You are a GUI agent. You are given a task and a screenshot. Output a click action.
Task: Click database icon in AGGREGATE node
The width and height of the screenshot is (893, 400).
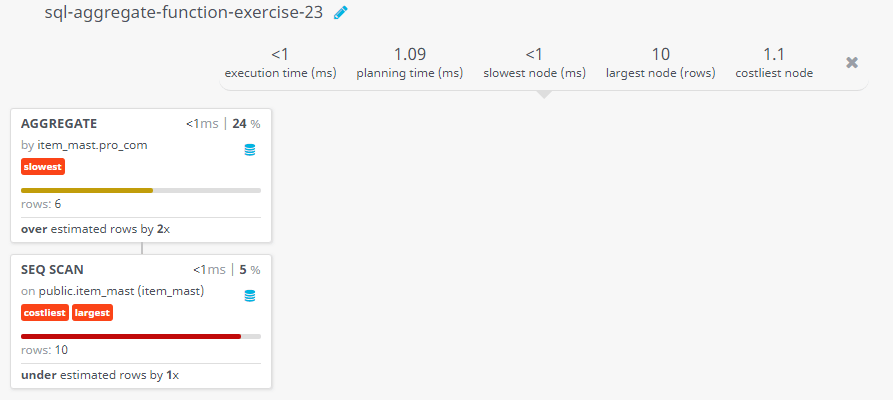click(249, 150)
